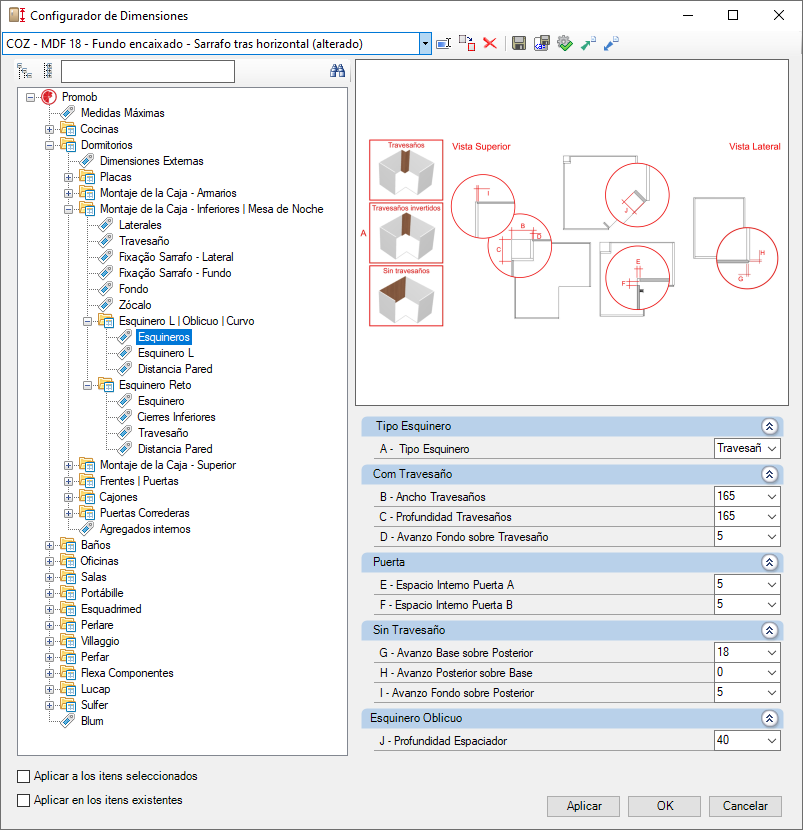Click the Agregados internos tag icon
This screenshot has height=830, width=803.
coord(87,529)
